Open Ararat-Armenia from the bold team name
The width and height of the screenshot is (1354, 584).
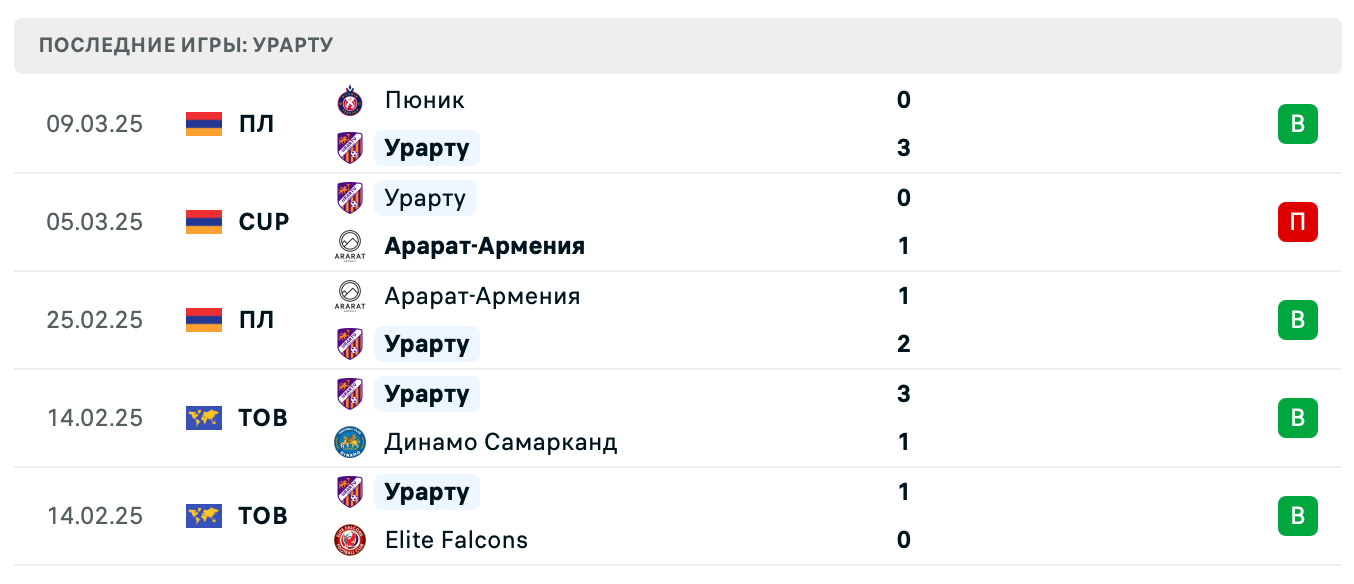point(484,246)
